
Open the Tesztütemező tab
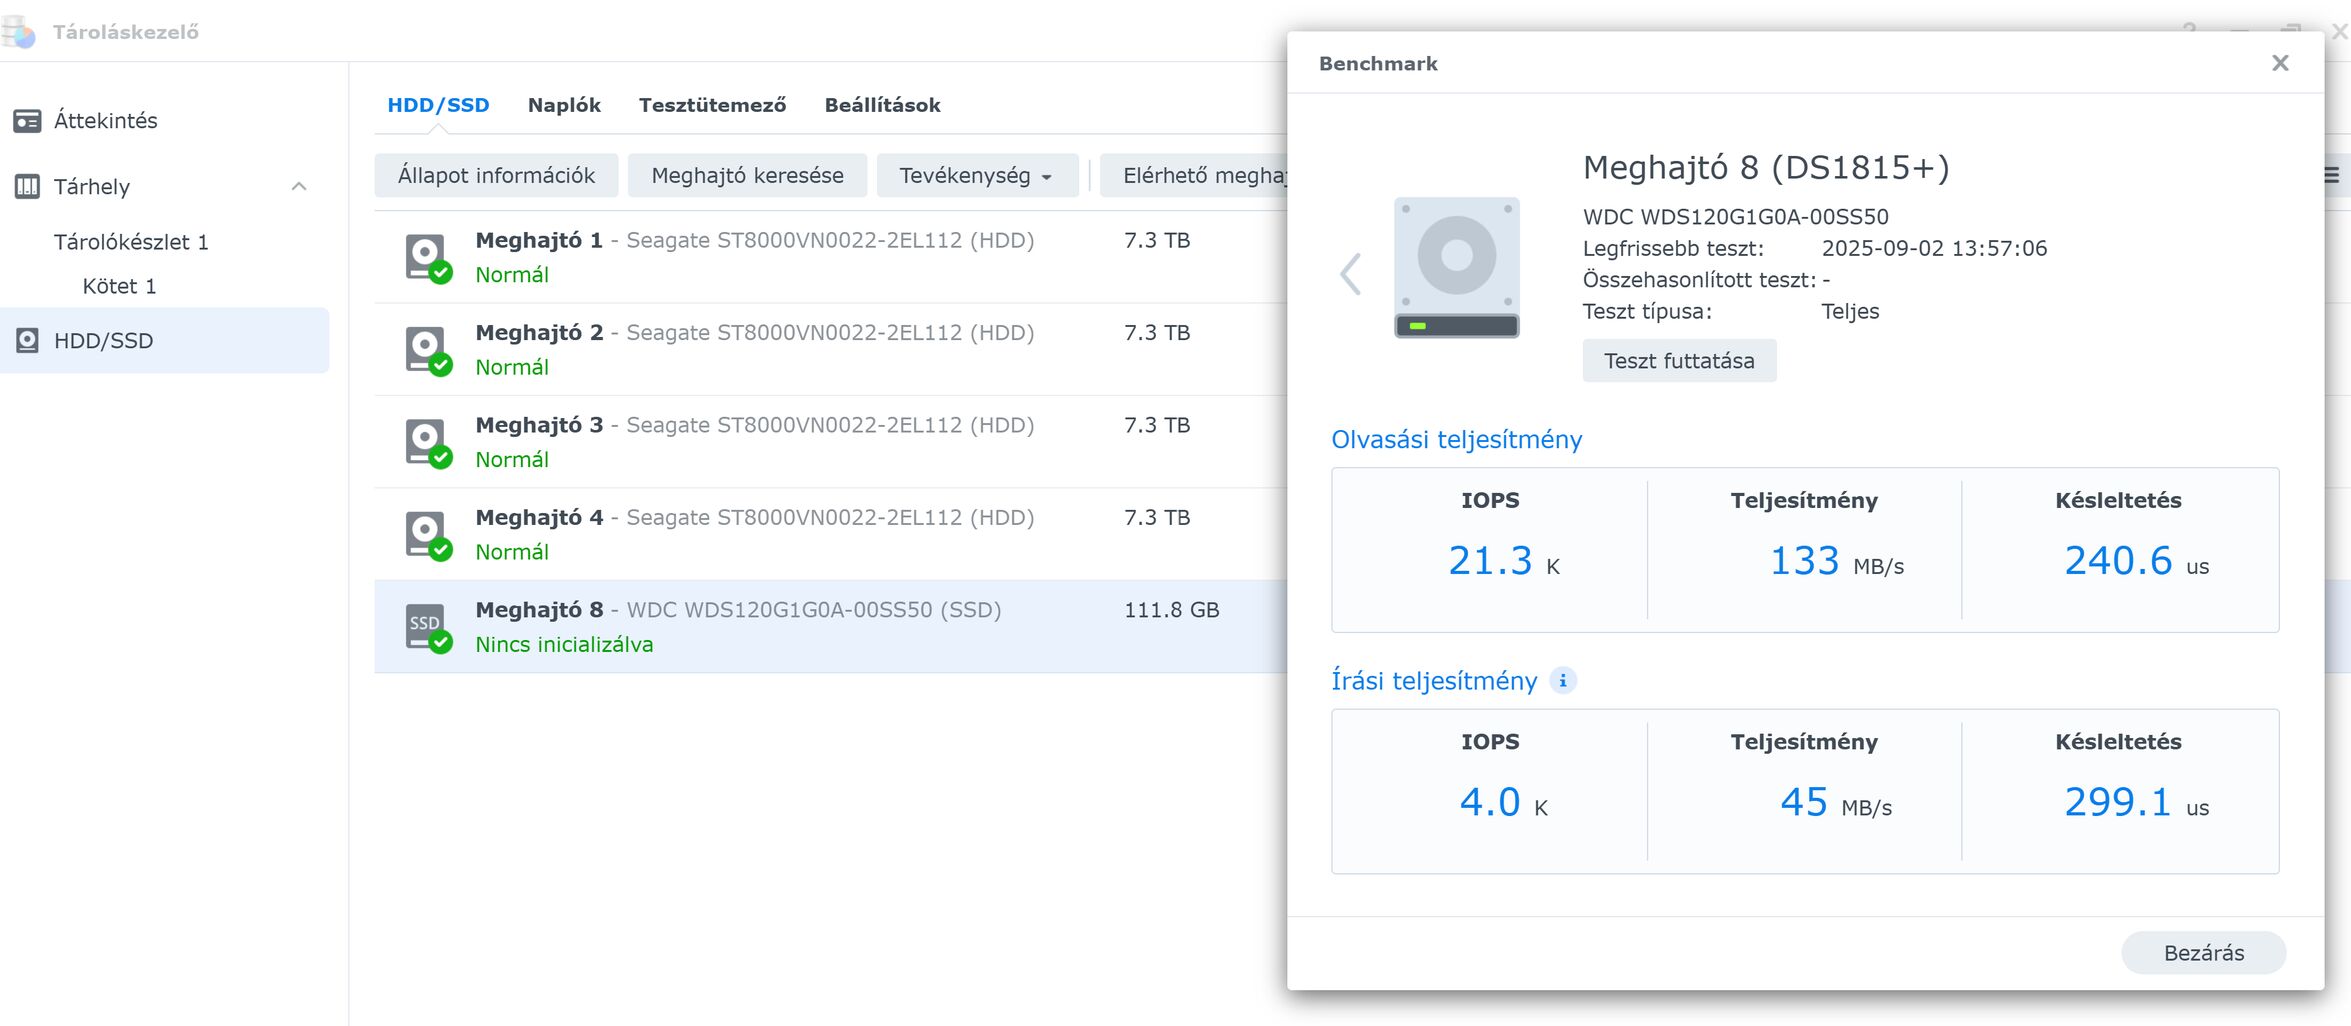click(x=712, y=105)
